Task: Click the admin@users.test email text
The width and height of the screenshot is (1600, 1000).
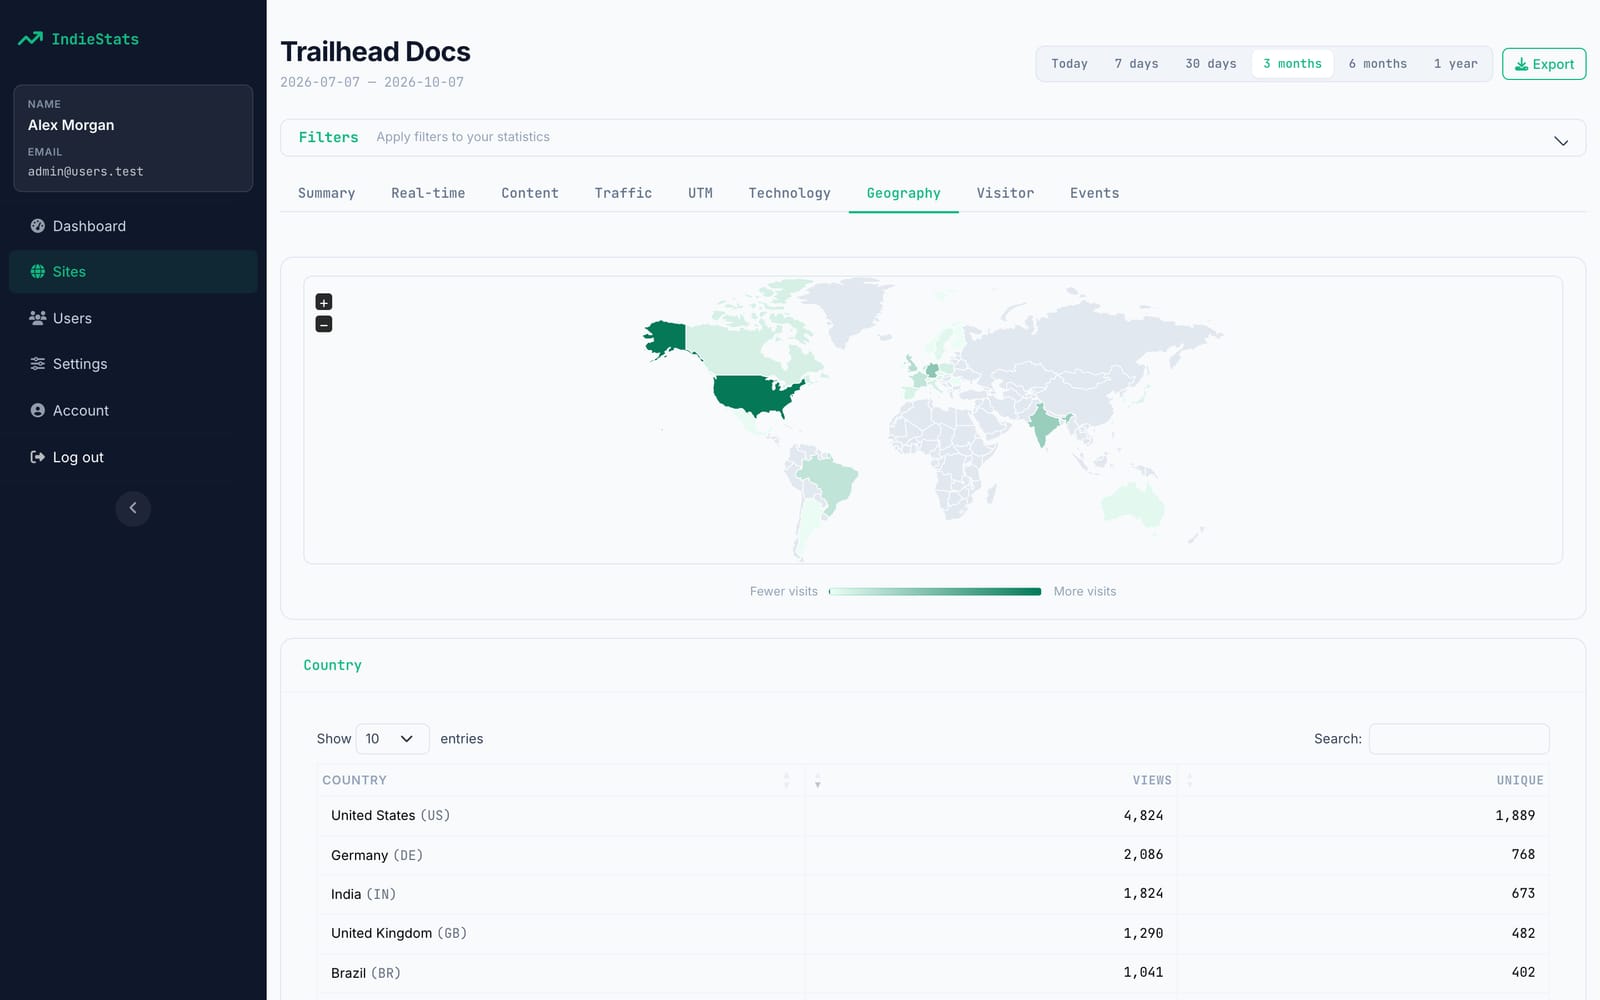Action: tap(86, 172)
